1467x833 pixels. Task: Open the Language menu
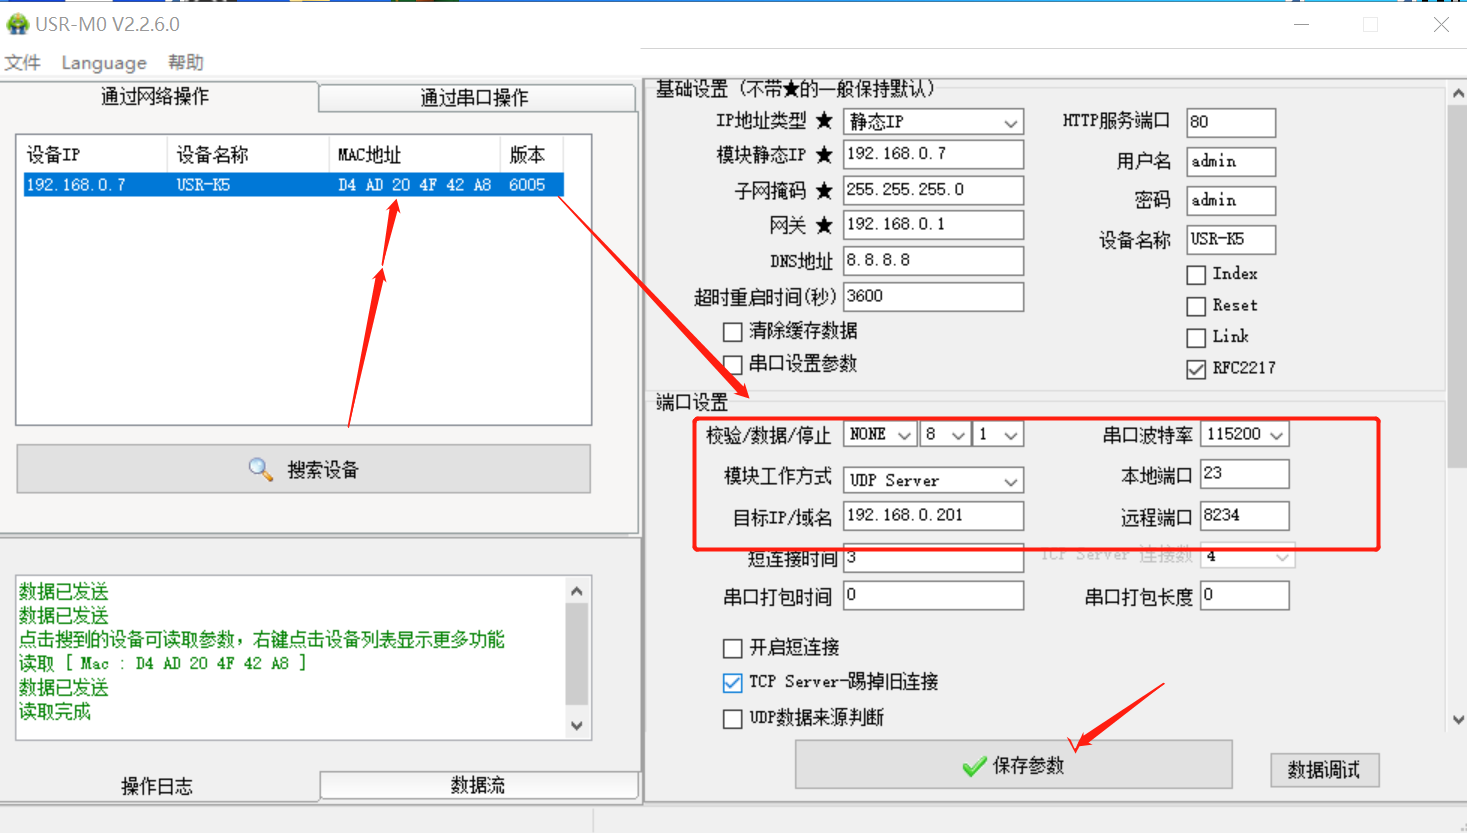(104, 63)
